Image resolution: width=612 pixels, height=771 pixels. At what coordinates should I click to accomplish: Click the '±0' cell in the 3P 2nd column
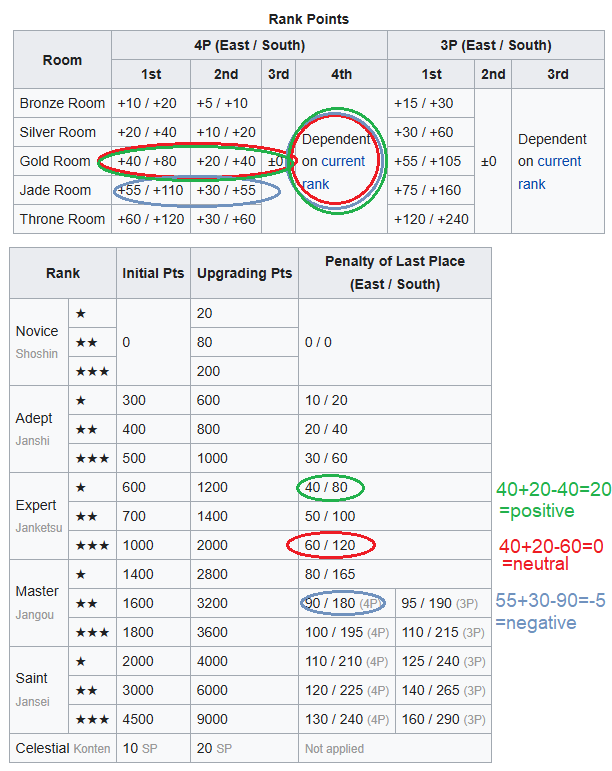[493, 161]
